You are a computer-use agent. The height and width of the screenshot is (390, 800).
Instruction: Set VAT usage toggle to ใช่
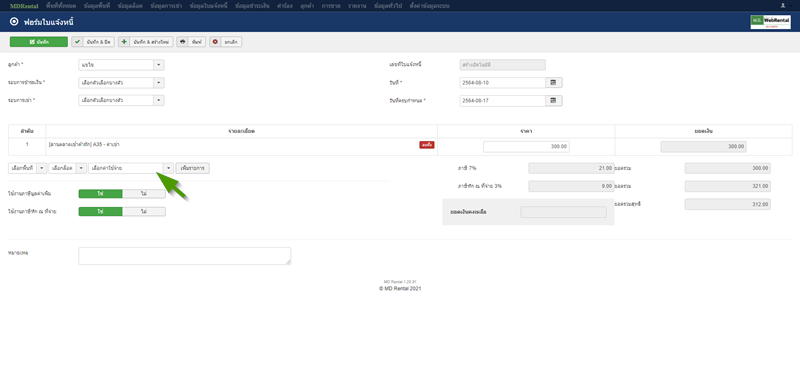[x=101, y=194]
